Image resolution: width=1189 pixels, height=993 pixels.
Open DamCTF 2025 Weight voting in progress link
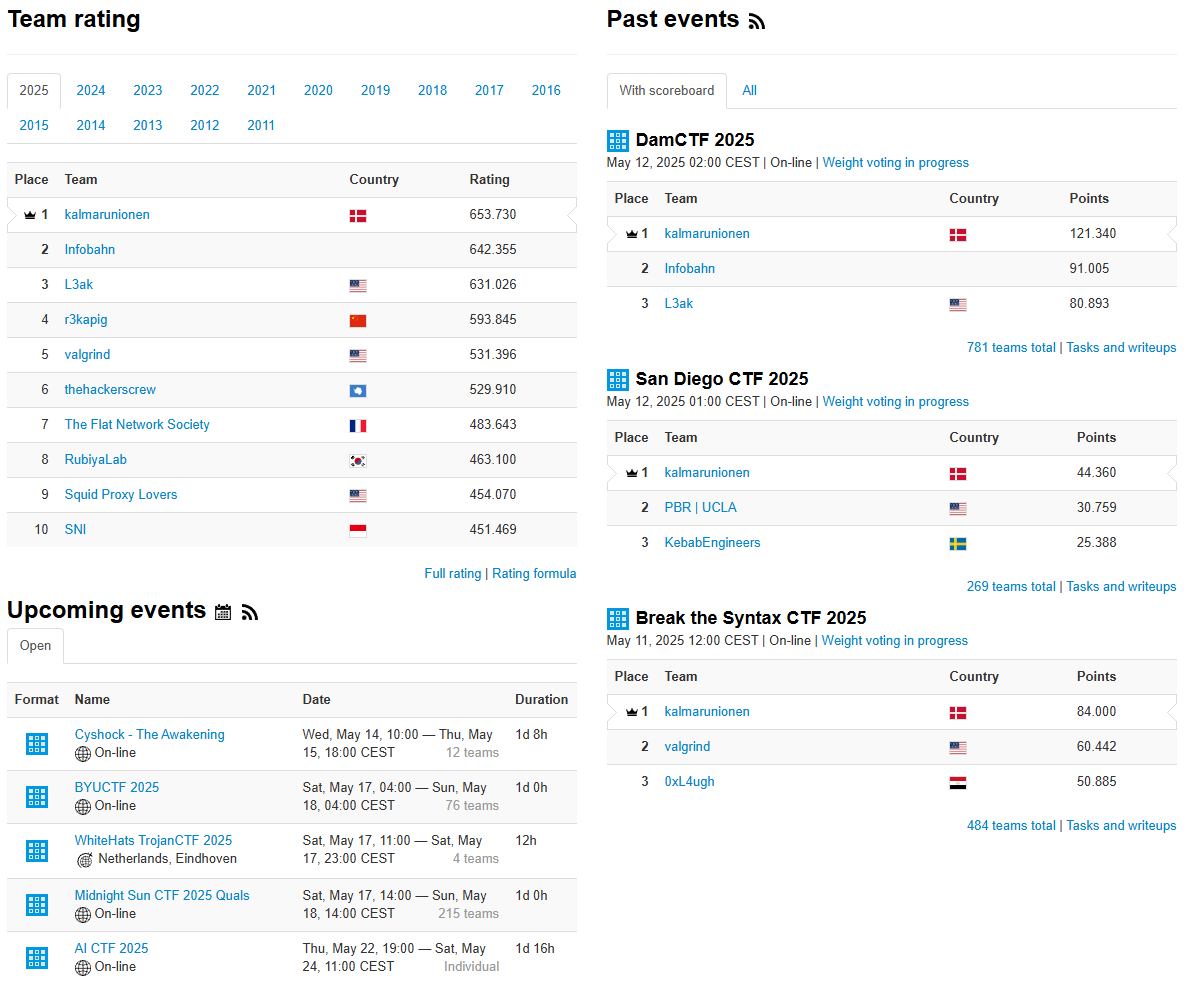(896, 162)
